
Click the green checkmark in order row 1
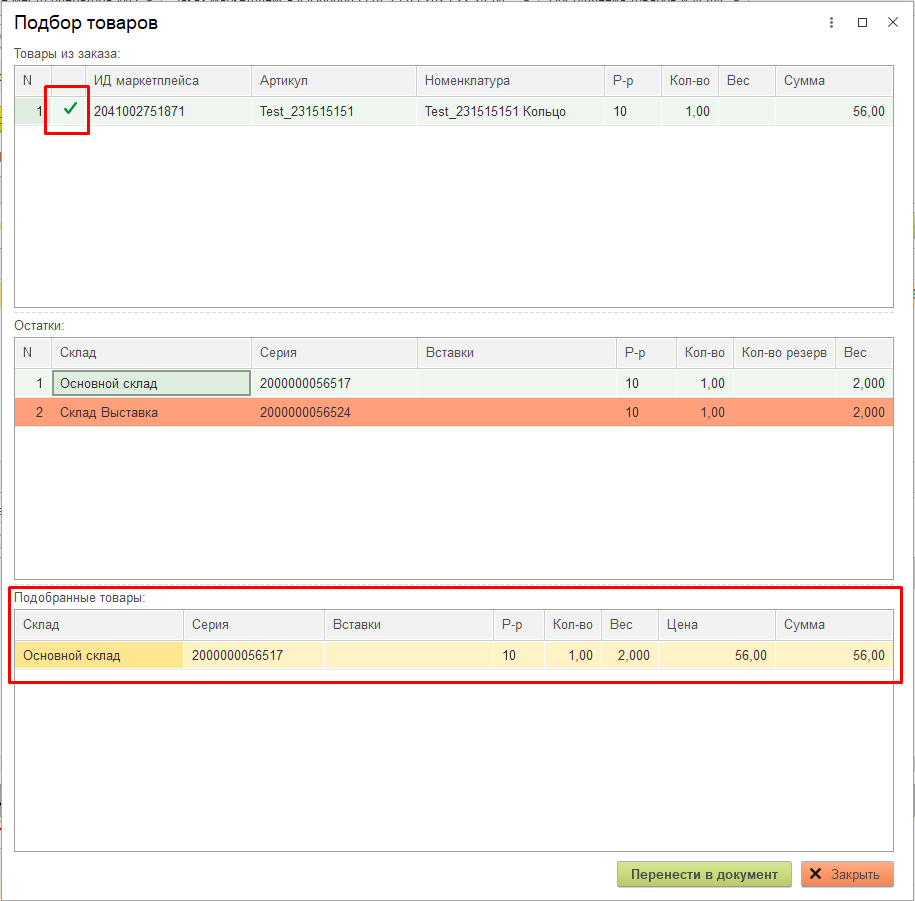pos(70,109)
